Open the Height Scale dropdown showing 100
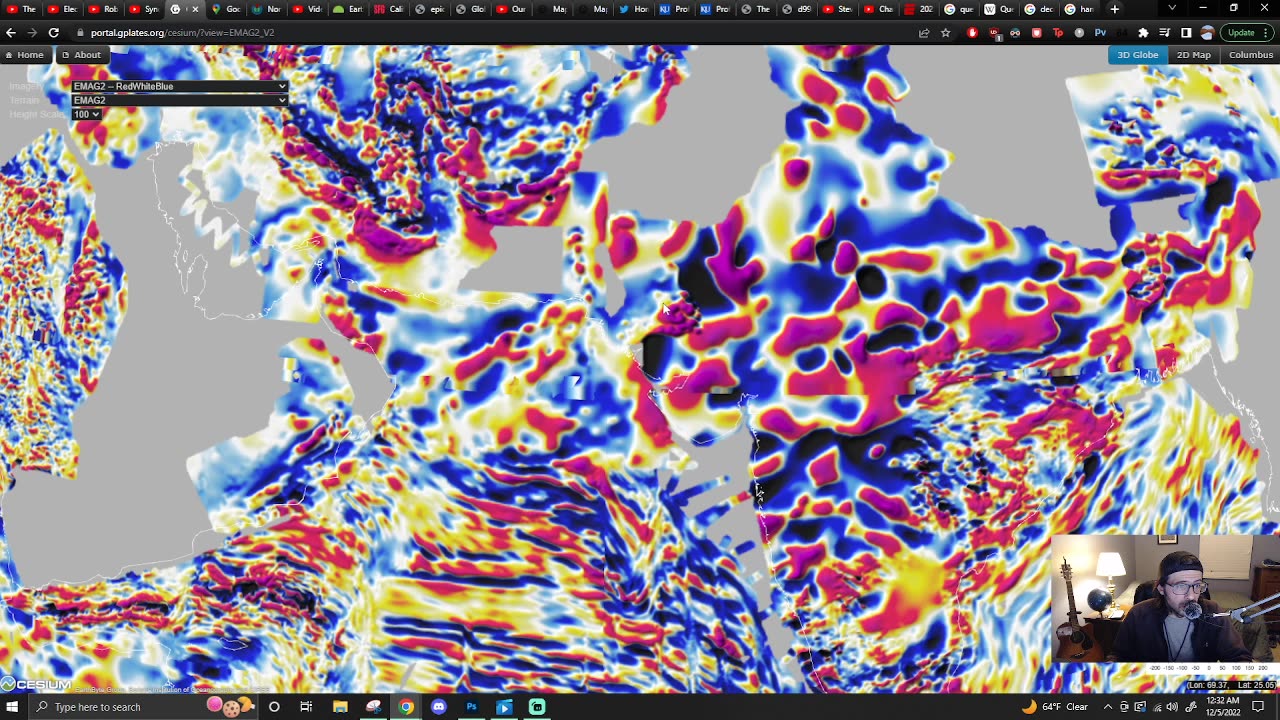Image resolution: width=1280 pixels, height=720 pixels. click(x=86, y=114)
